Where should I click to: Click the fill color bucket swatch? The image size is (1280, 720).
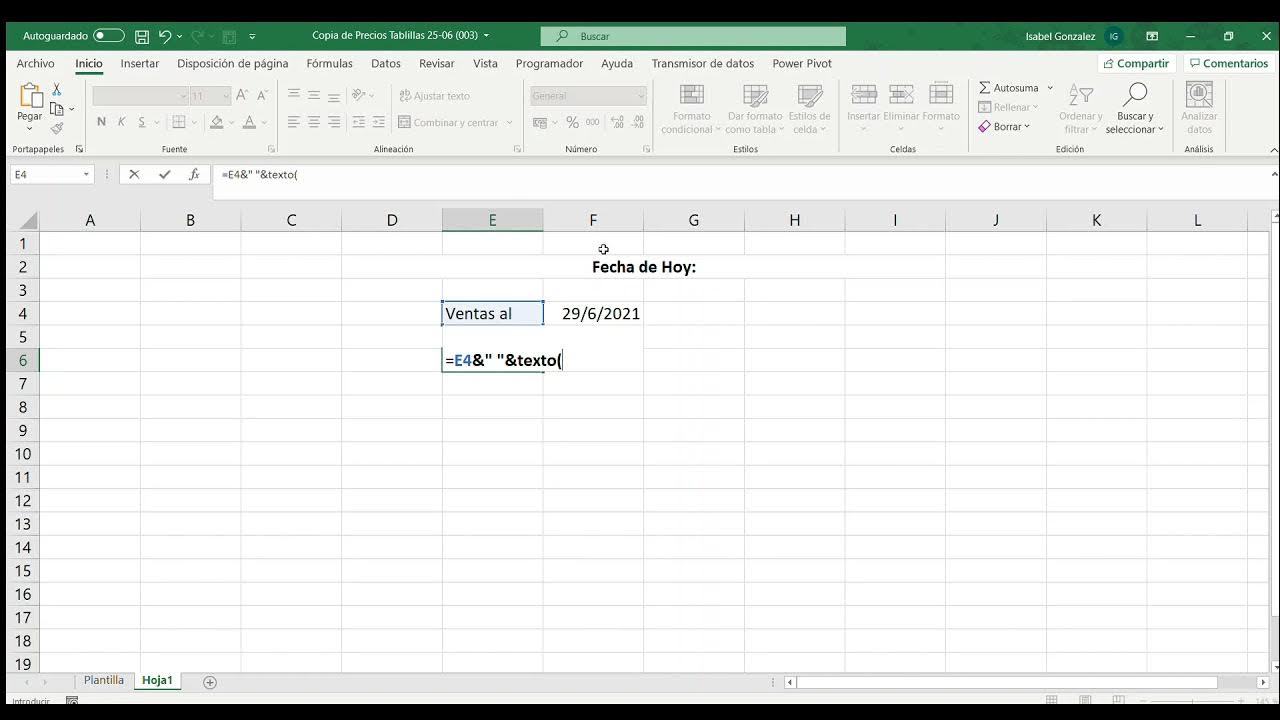(216, 122)
